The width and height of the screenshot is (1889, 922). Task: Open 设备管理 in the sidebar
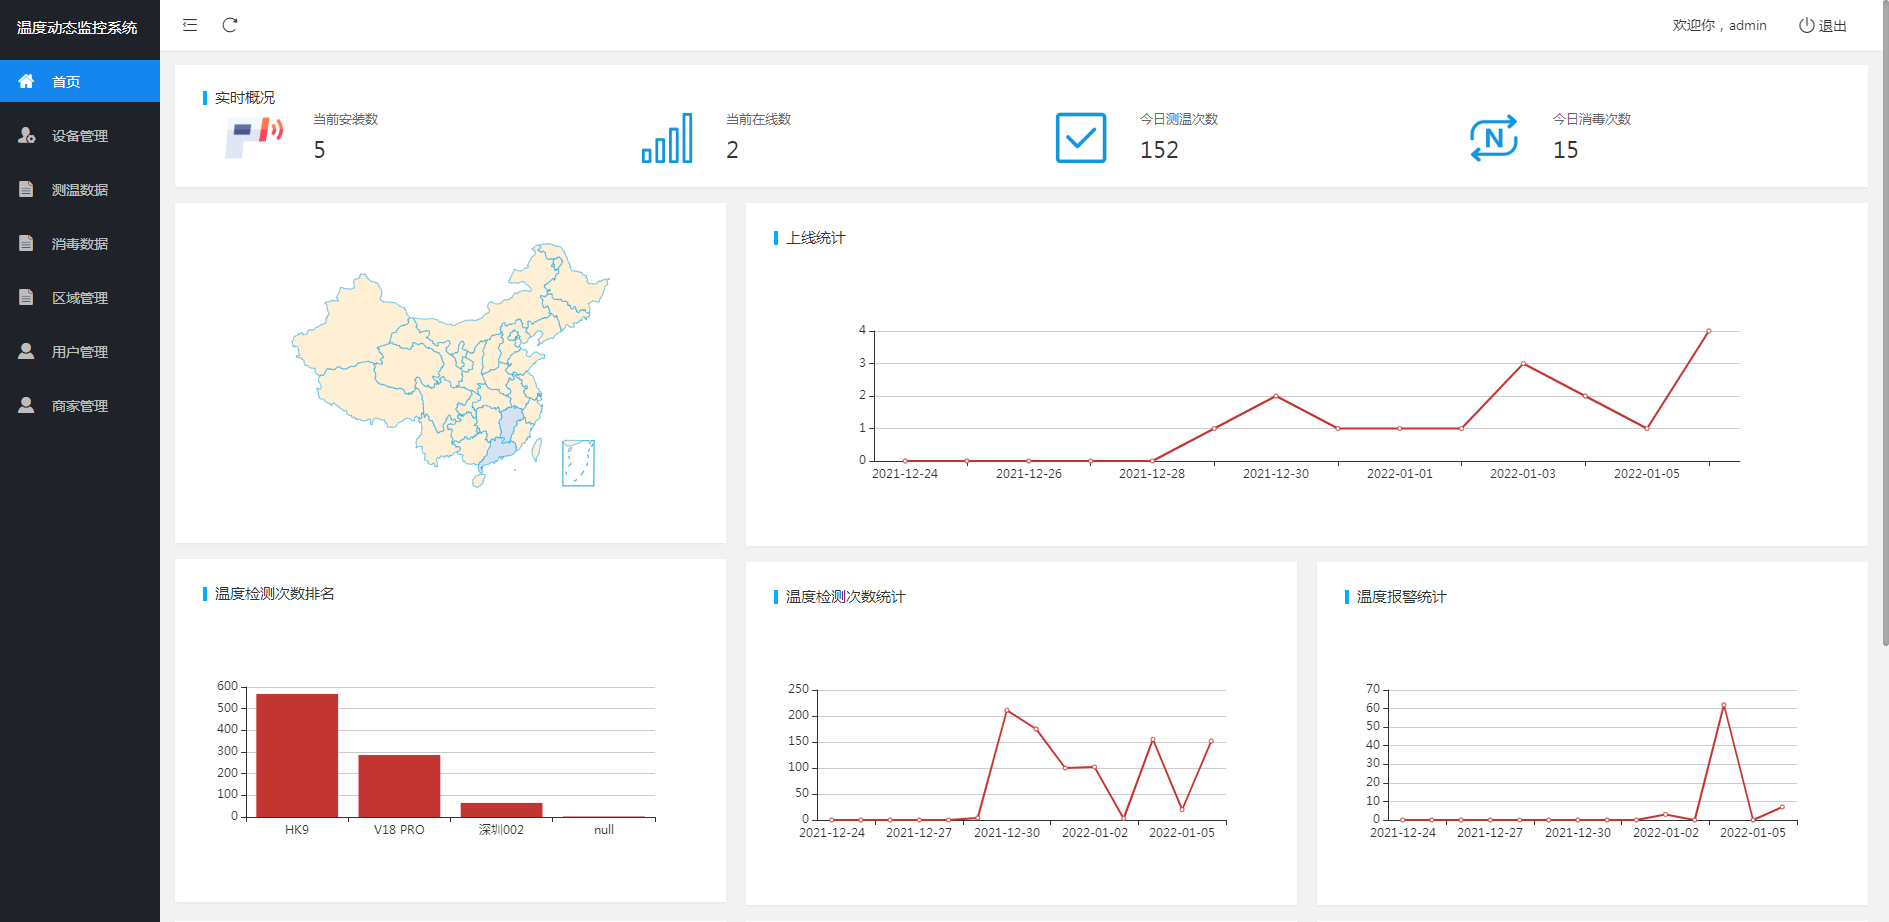pos(80,136)
